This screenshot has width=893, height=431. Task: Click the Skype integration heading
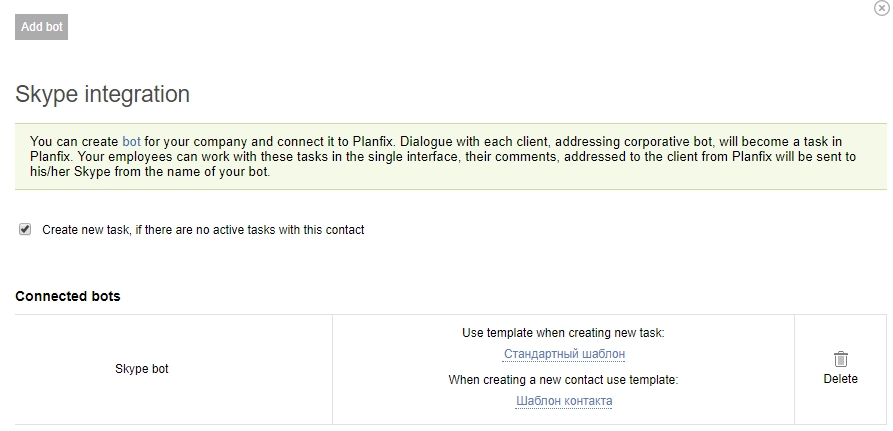pyautogui.click(x=103, y=94)
